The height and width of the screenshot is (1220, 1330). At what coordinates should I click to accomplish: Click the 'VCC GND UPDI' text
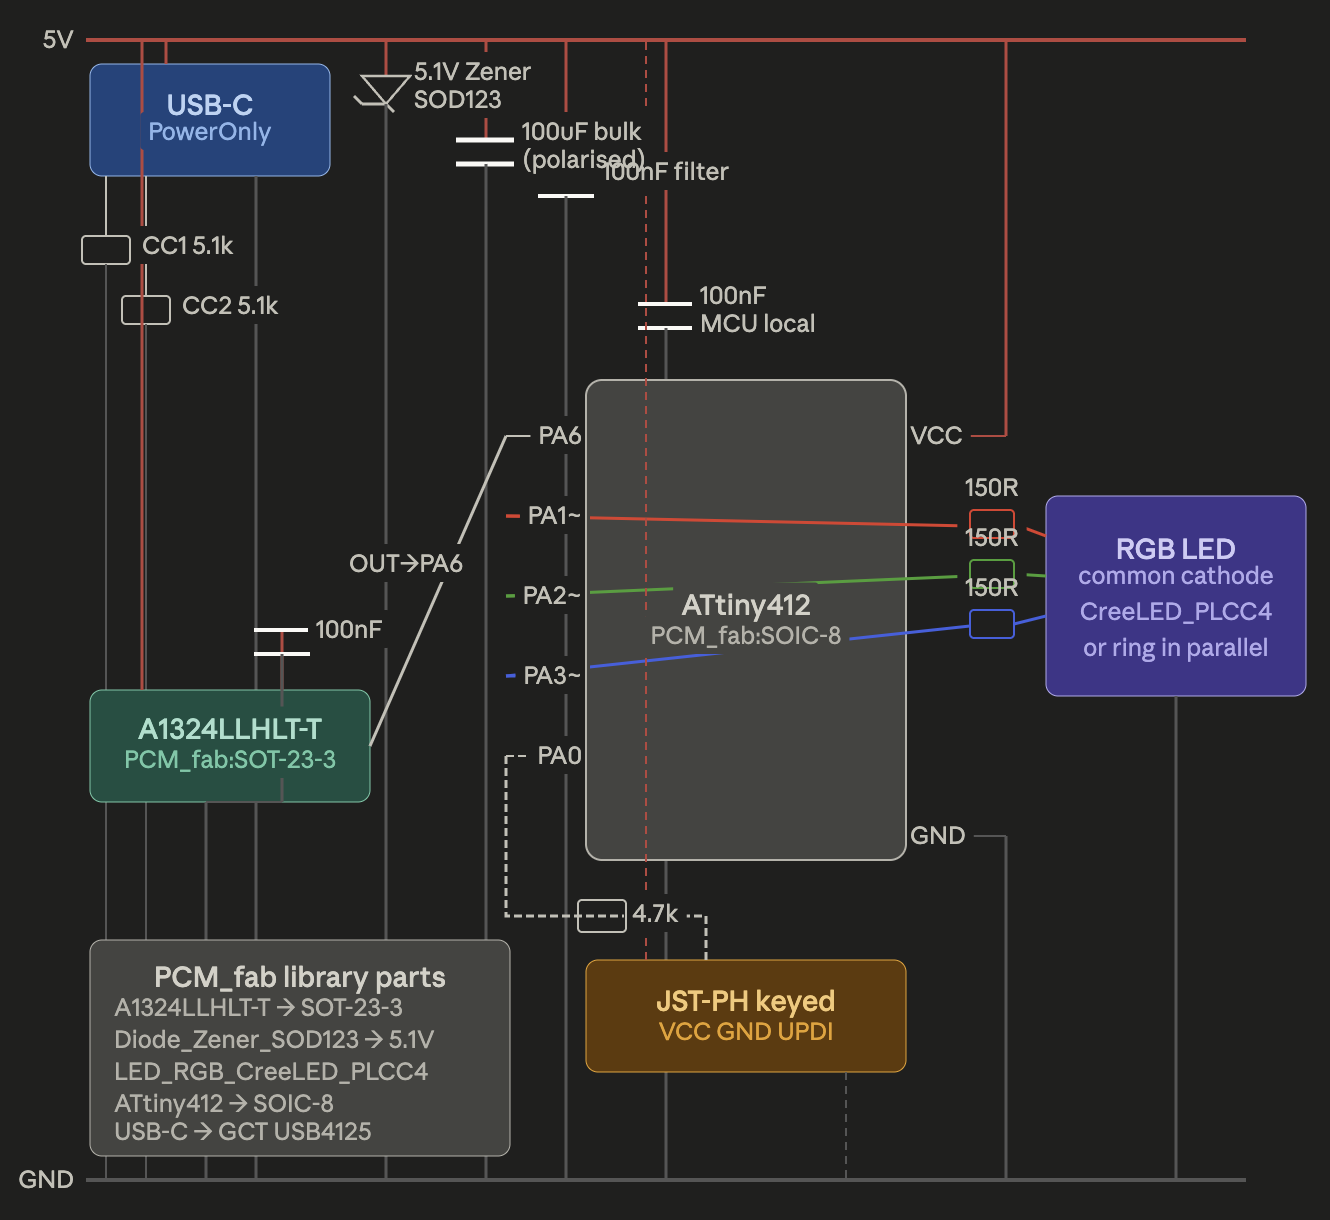pyautogui.click(x=746, y=1032)
